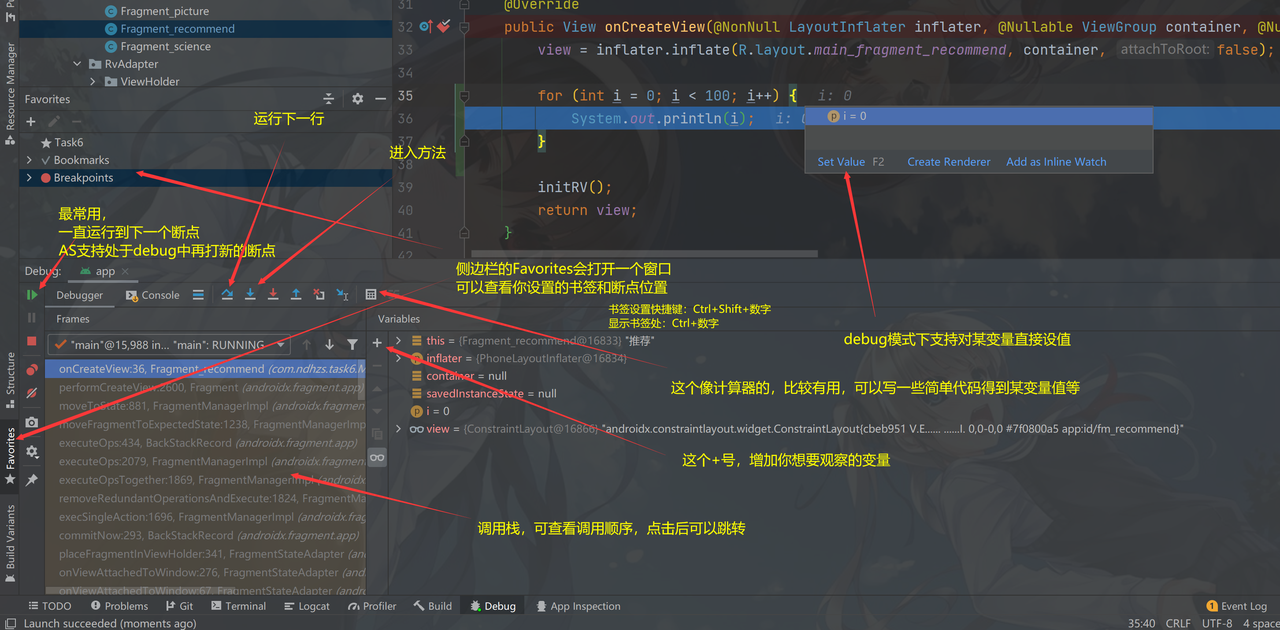Expand the Breakpoints node in Favorites
The height and width of the screenshot is (630, 1280).
[x=30, y=178]
